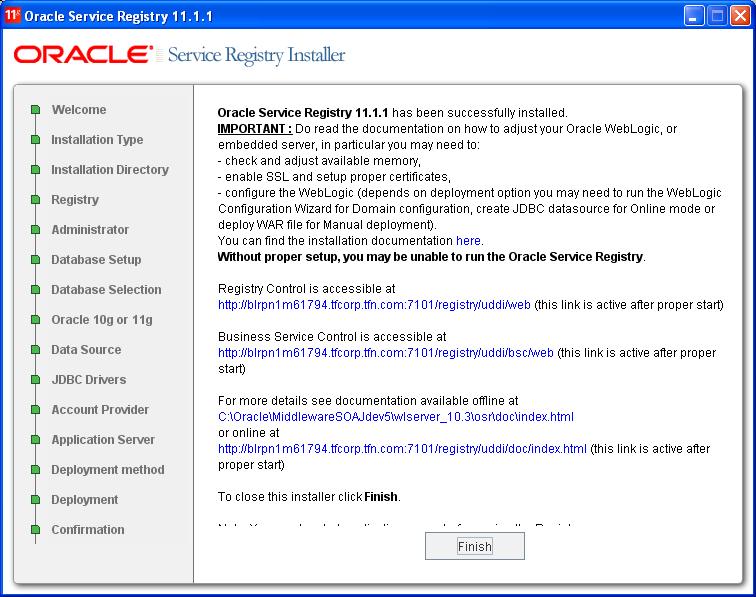Open the installation documentation 'here' link
This screenshot has width=756, height=597.
468,241
